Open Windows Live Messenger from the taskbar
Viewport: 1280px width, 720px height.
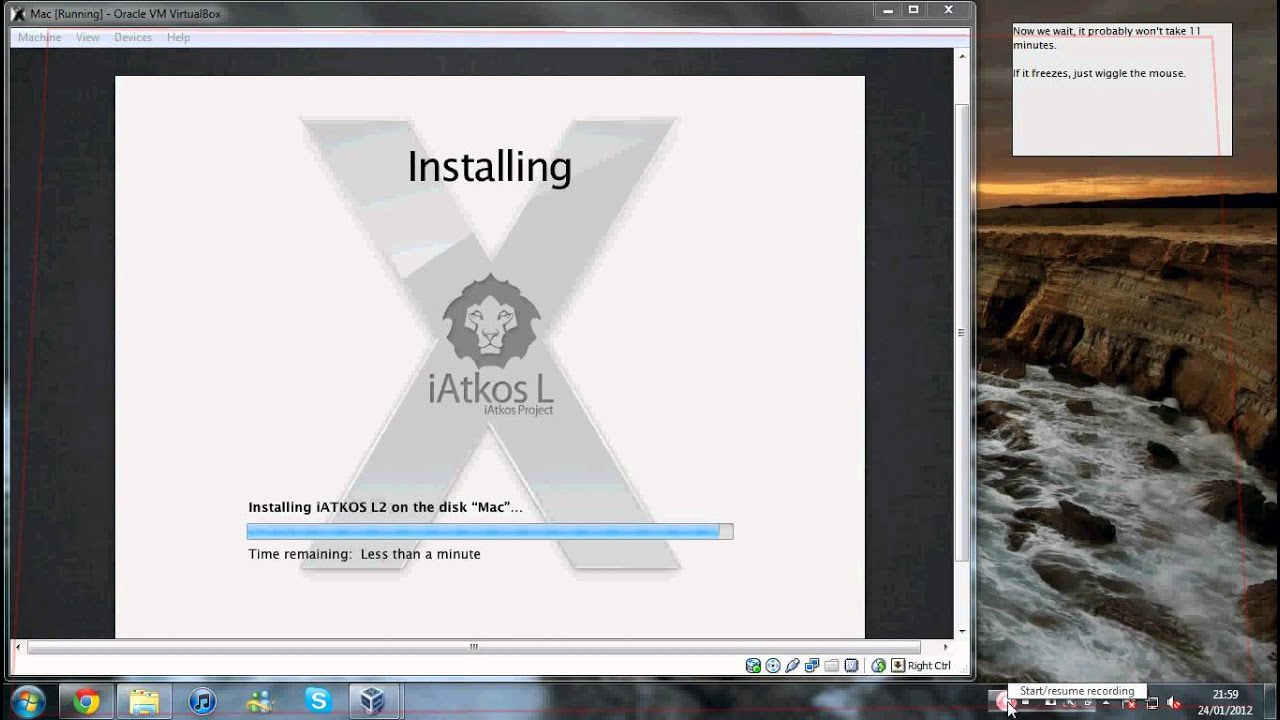point(260,701)
